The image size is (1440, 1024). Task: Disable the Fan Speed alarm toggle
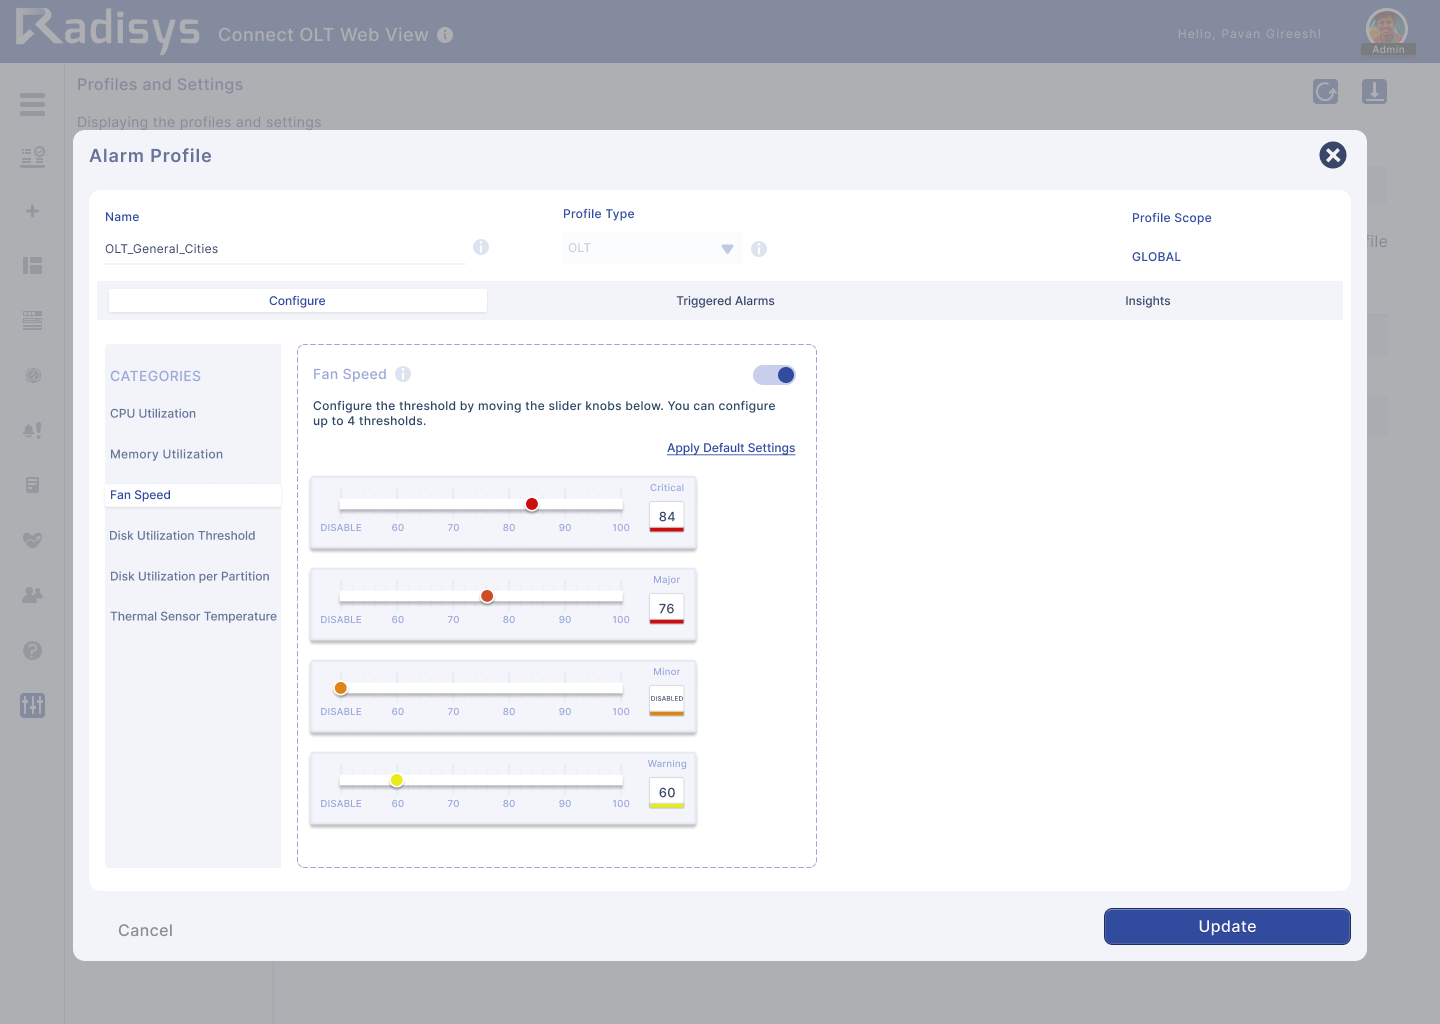[774, 374]
